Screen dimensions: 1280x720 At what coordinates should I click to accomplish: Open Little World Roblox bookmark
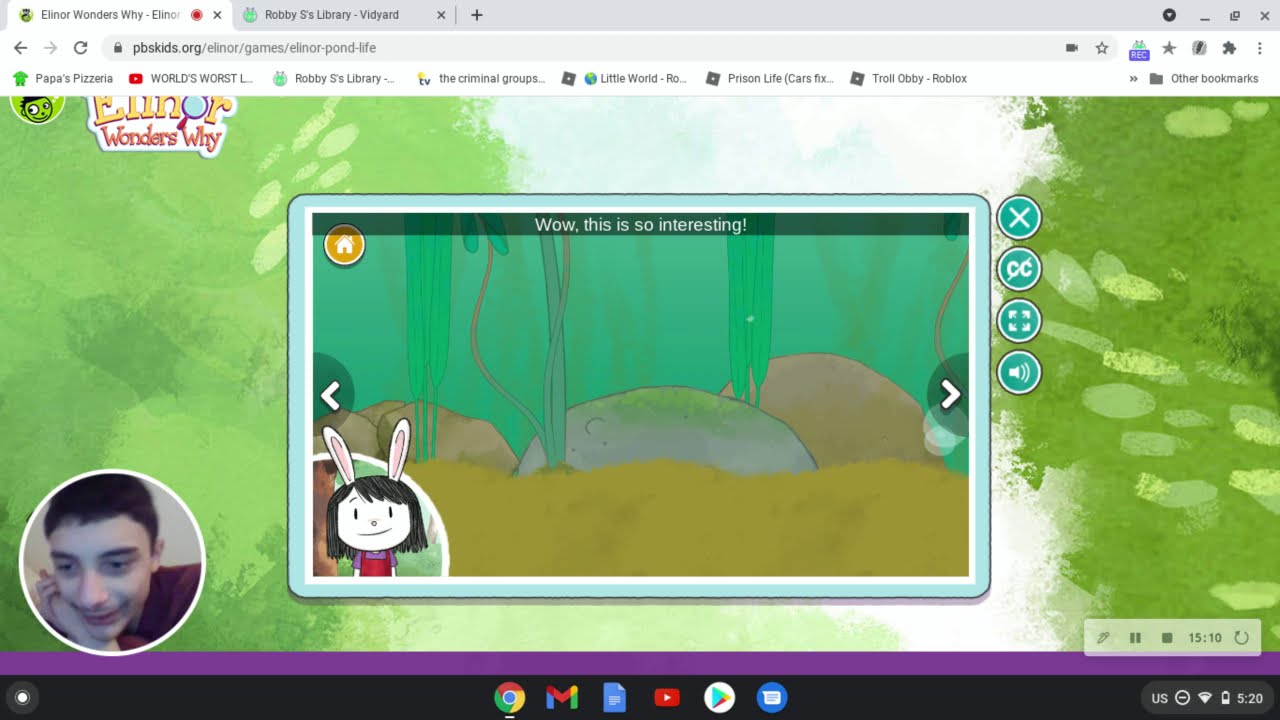click(x=624, y=78)
